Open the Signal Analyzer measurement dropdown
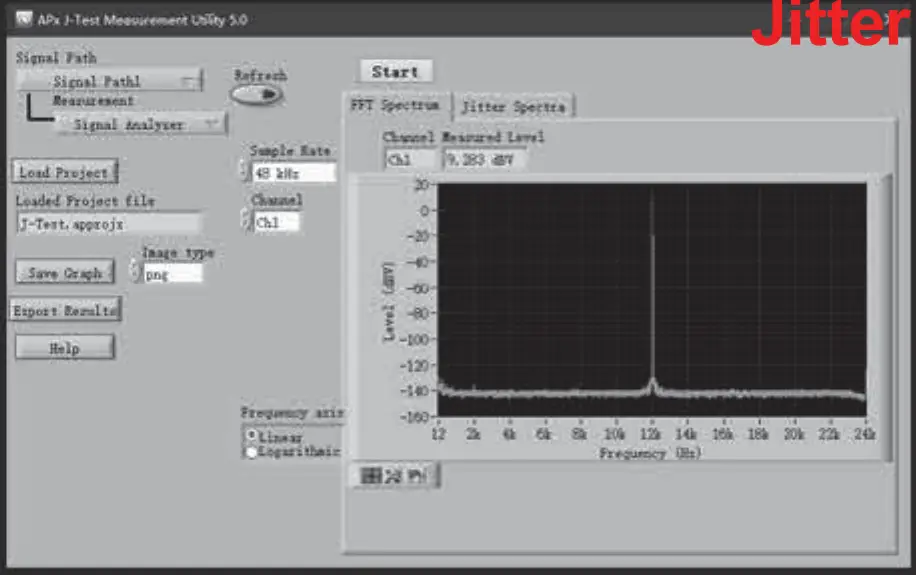 141,124
